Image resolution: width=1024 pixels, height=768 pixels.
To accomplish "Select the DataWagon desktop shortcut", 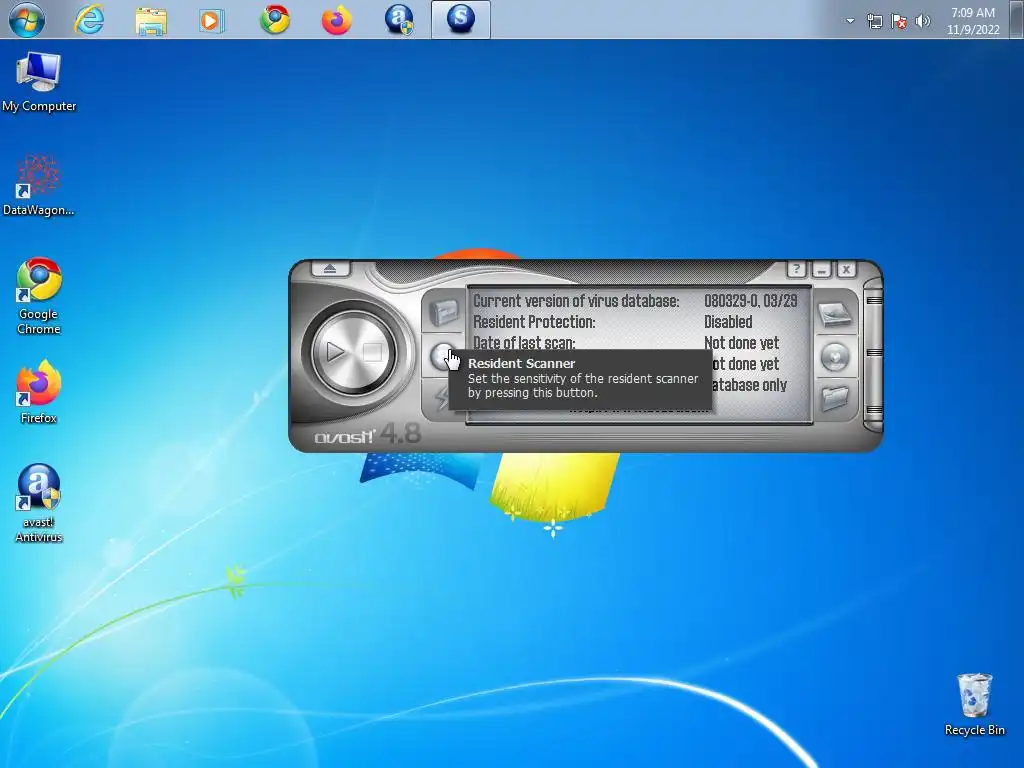I will tap(39, 185).
